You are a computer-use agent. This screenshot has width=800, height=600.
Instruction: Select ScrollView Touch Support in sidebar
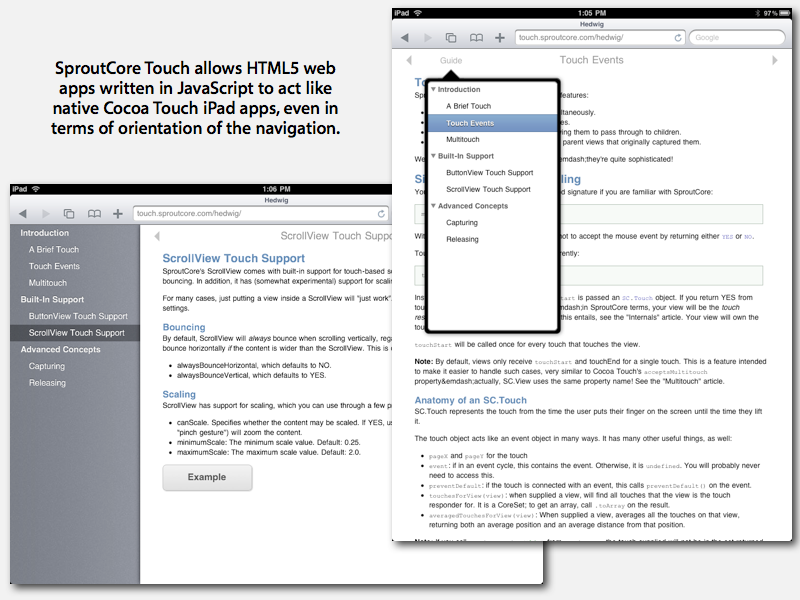coord(74,333)
